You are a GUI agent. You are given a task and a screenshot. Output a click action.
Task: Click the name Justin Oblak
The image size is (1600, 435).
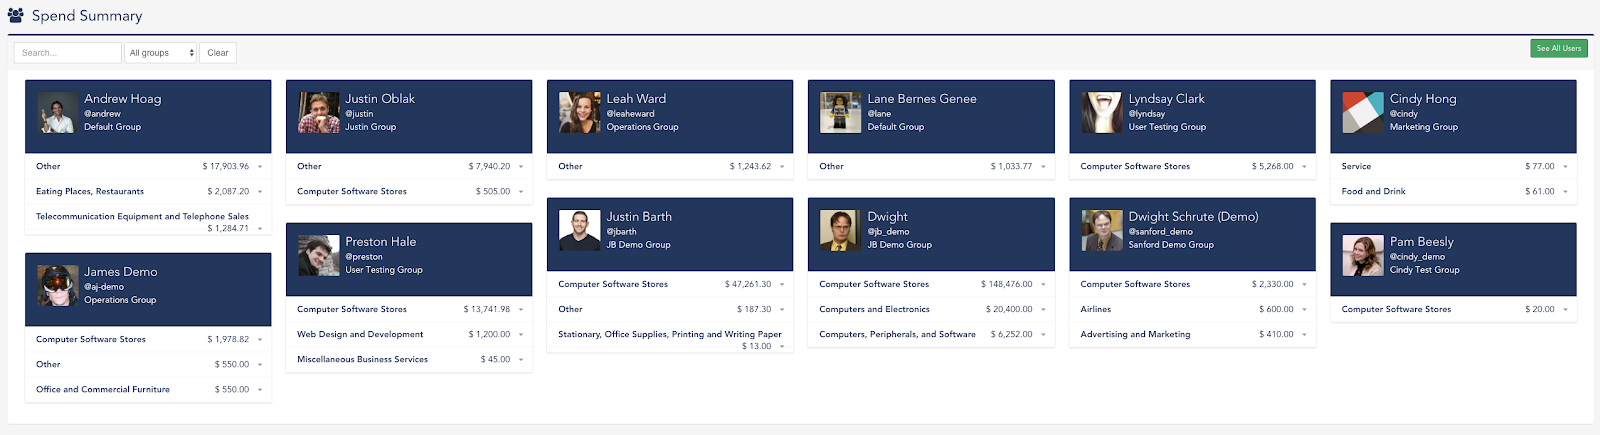pos(380,99)
